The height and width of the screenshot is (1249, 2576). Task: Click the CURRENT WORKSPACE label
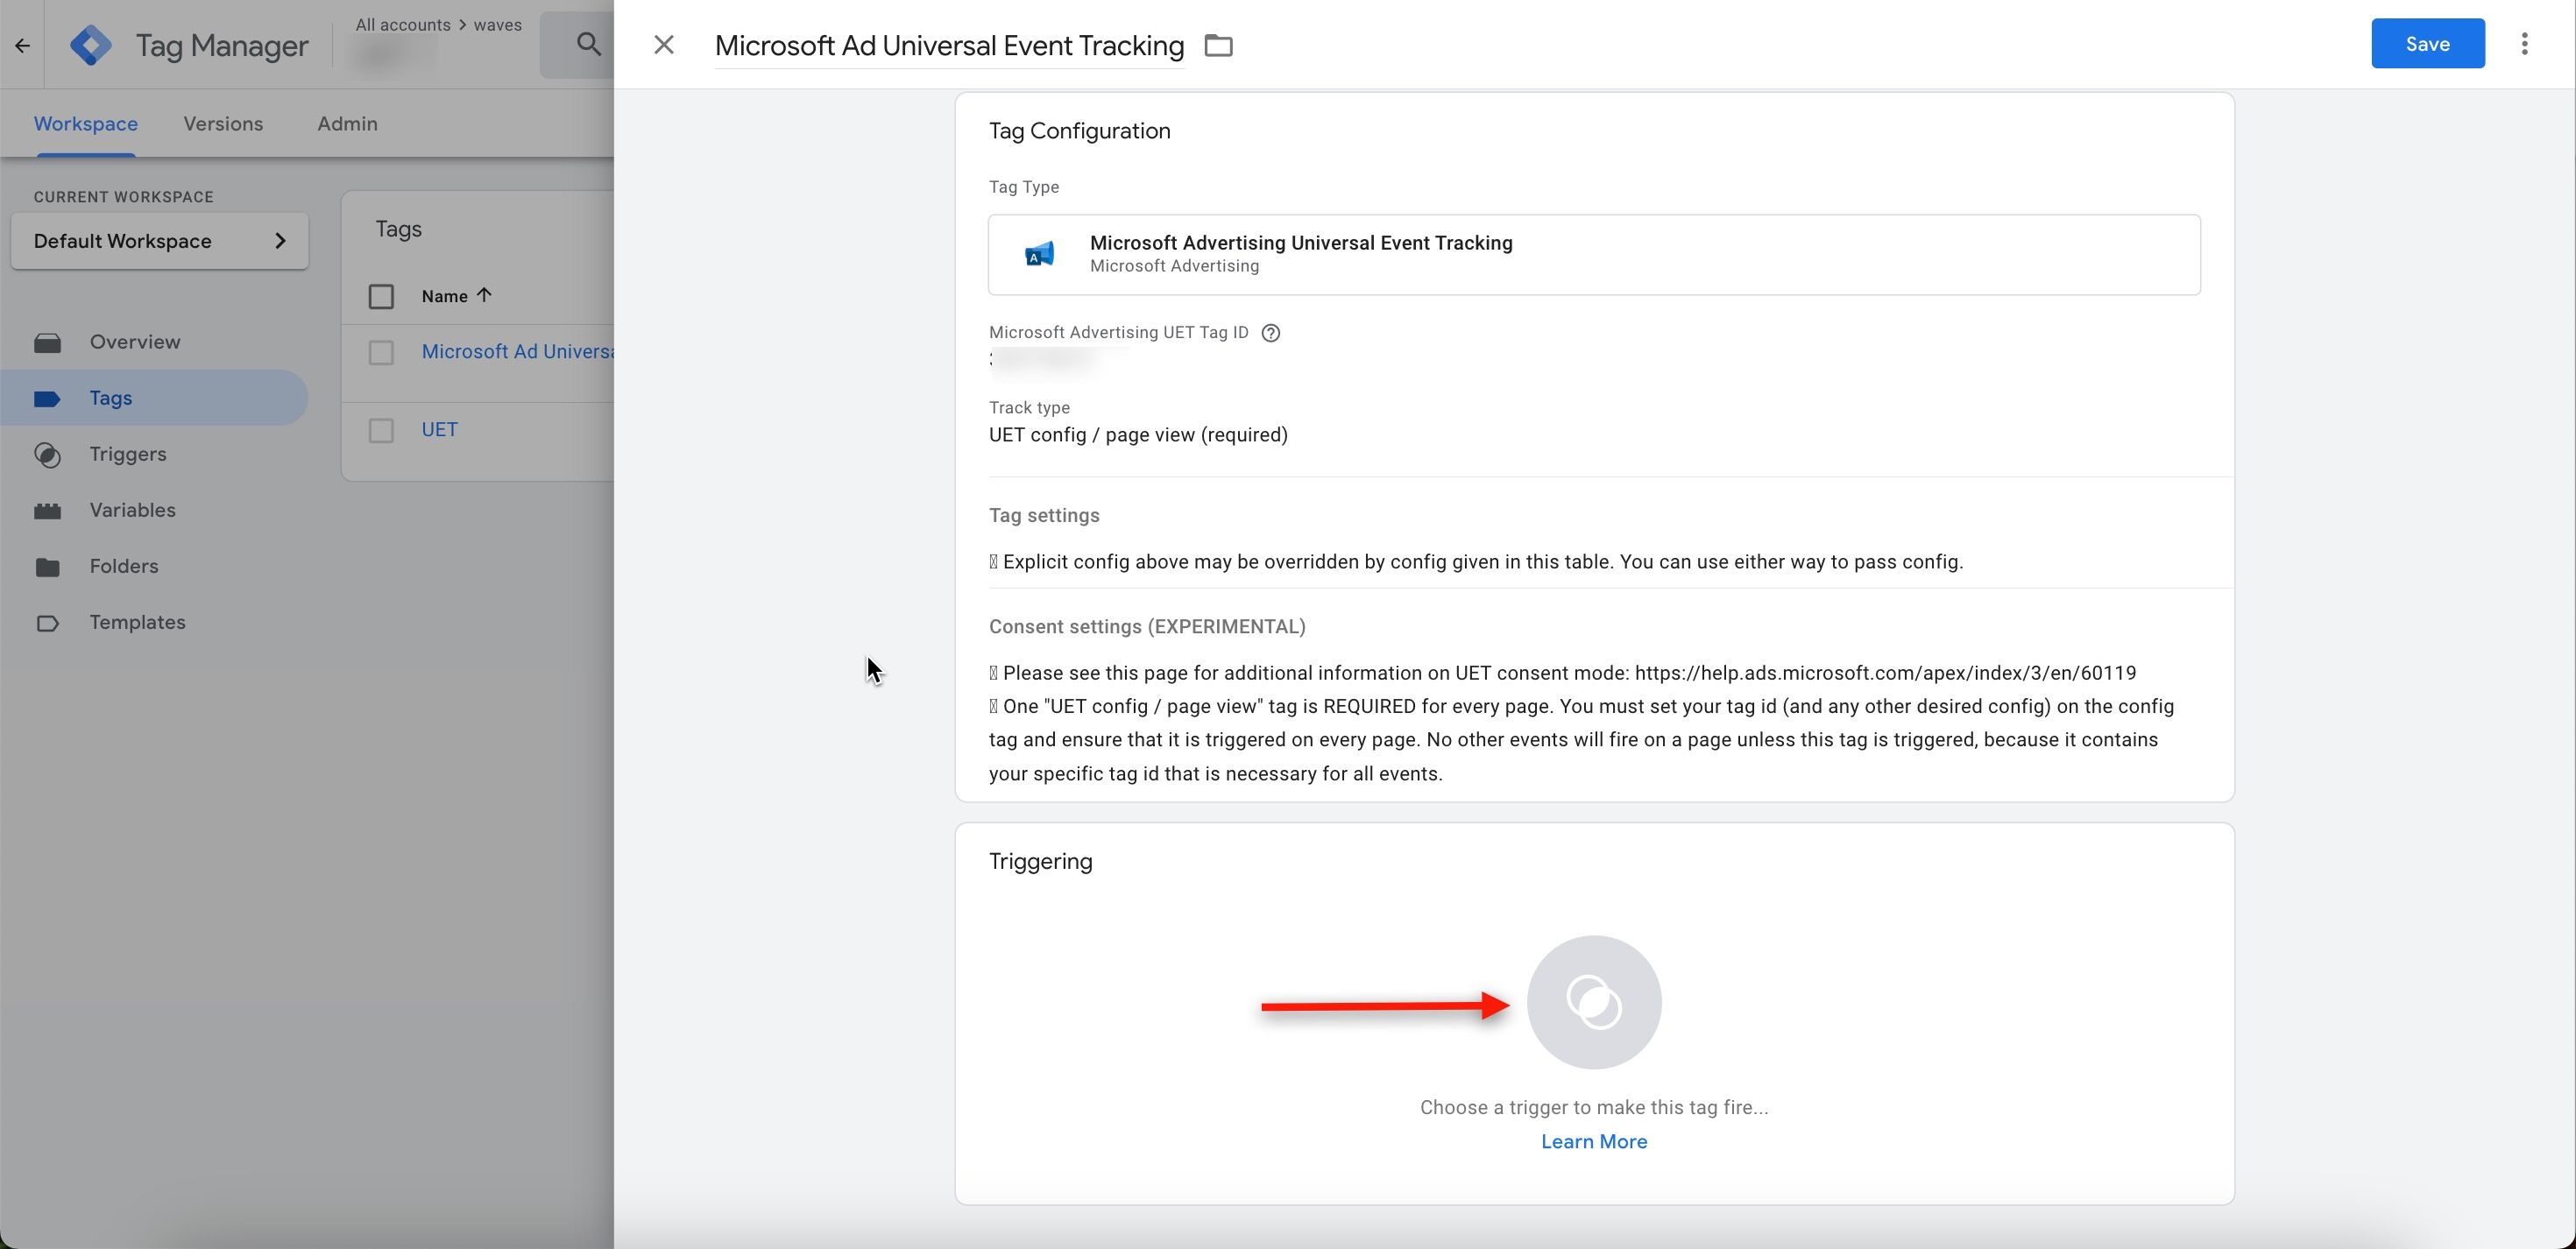pos(124,197)
